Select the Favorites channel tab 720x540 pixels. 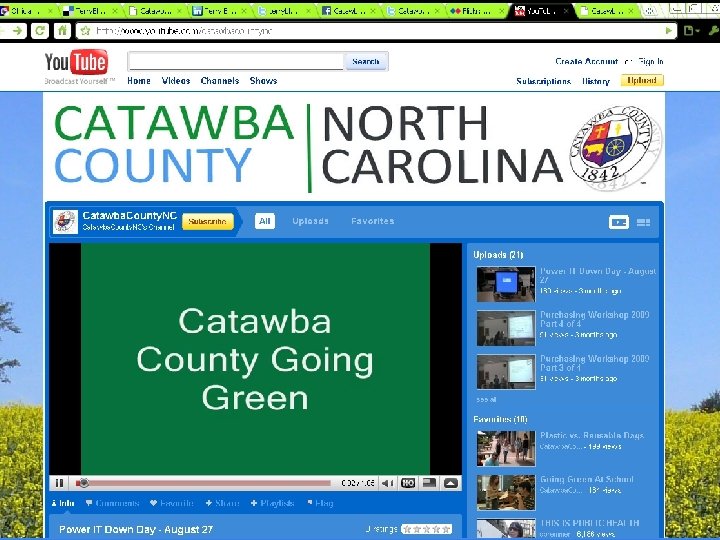point(372,221)
